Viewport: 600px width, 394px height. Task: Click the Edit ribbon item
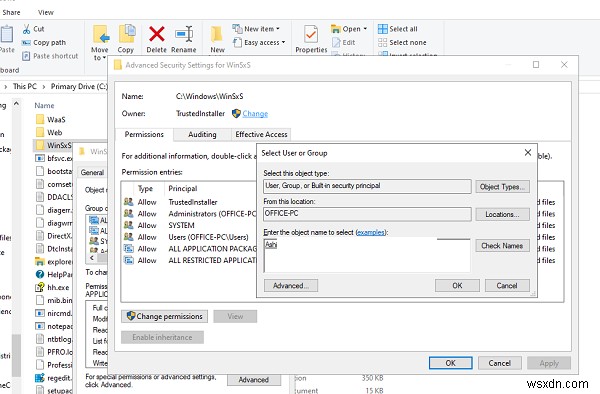tap(344, 42)
